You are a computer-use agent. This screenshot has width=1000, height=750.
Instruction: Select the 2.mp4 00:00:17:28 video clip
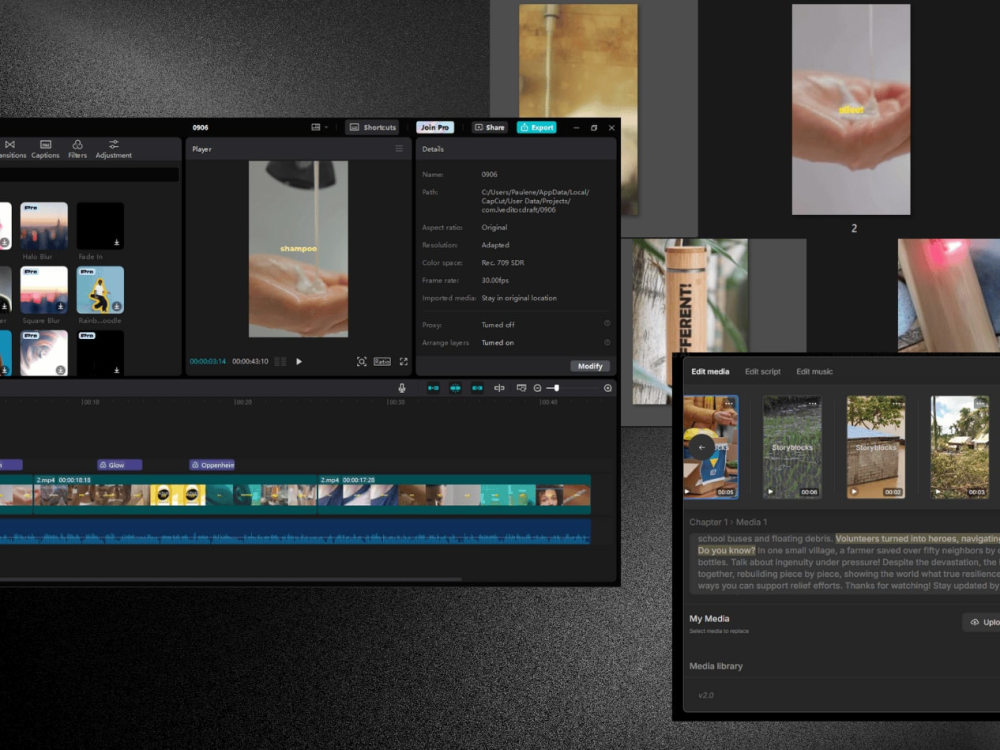pos(454,494)
